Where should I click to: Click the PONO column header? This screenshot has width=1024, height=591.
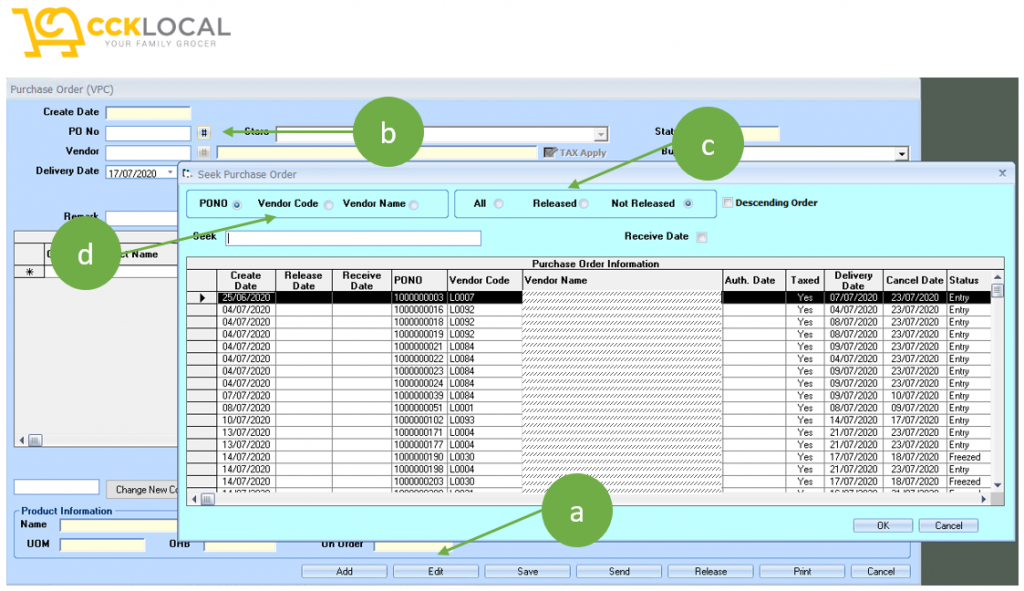[x=419, y=280]
